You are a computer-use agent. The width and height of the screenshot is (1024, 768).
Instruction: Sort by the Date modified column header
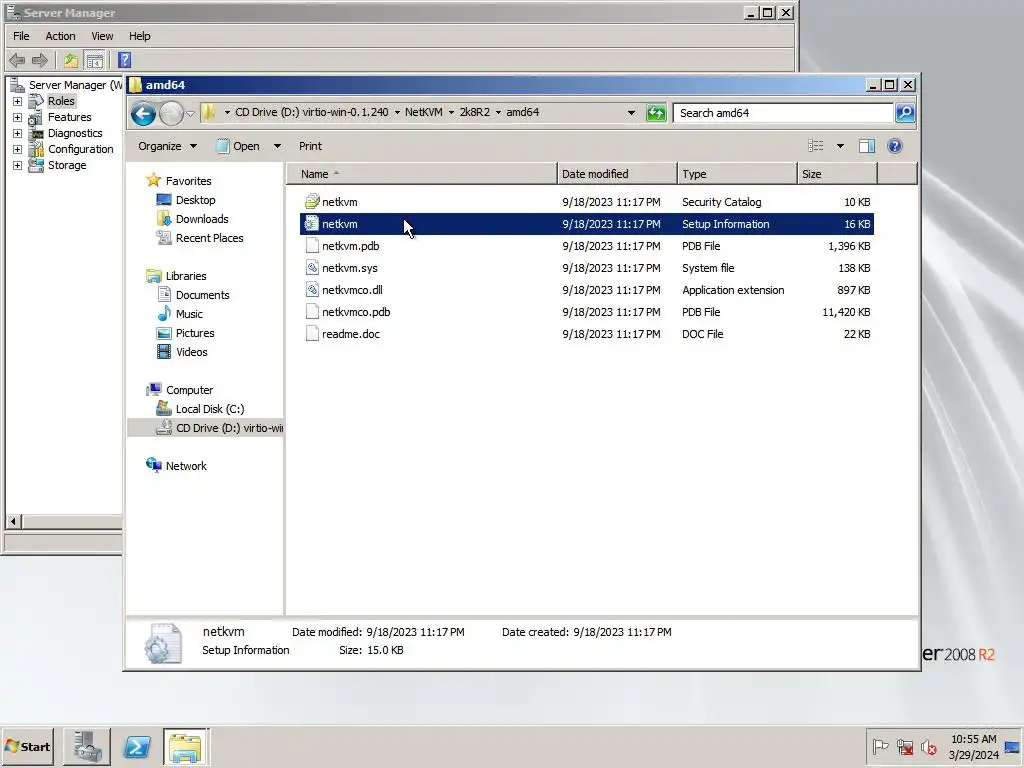617,174
